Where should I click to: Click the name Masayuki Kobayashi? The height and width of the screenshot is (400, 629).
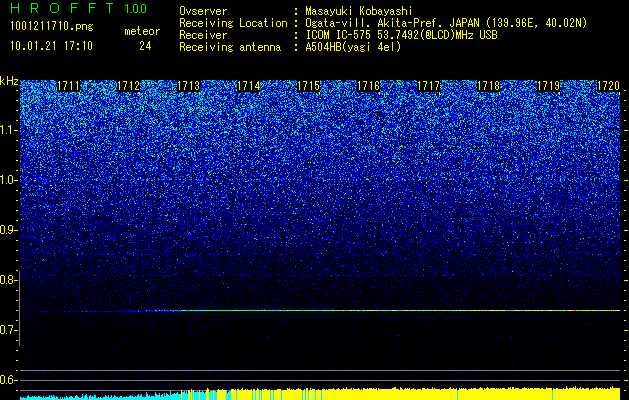[359, 11]
